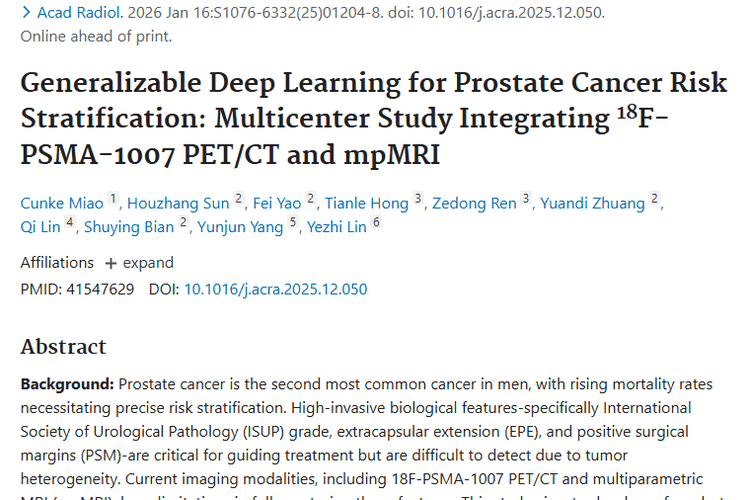This screenshot has height=500, width=750.
Task: Click the plus icon beside Affiliations
Action: (112, 263)
